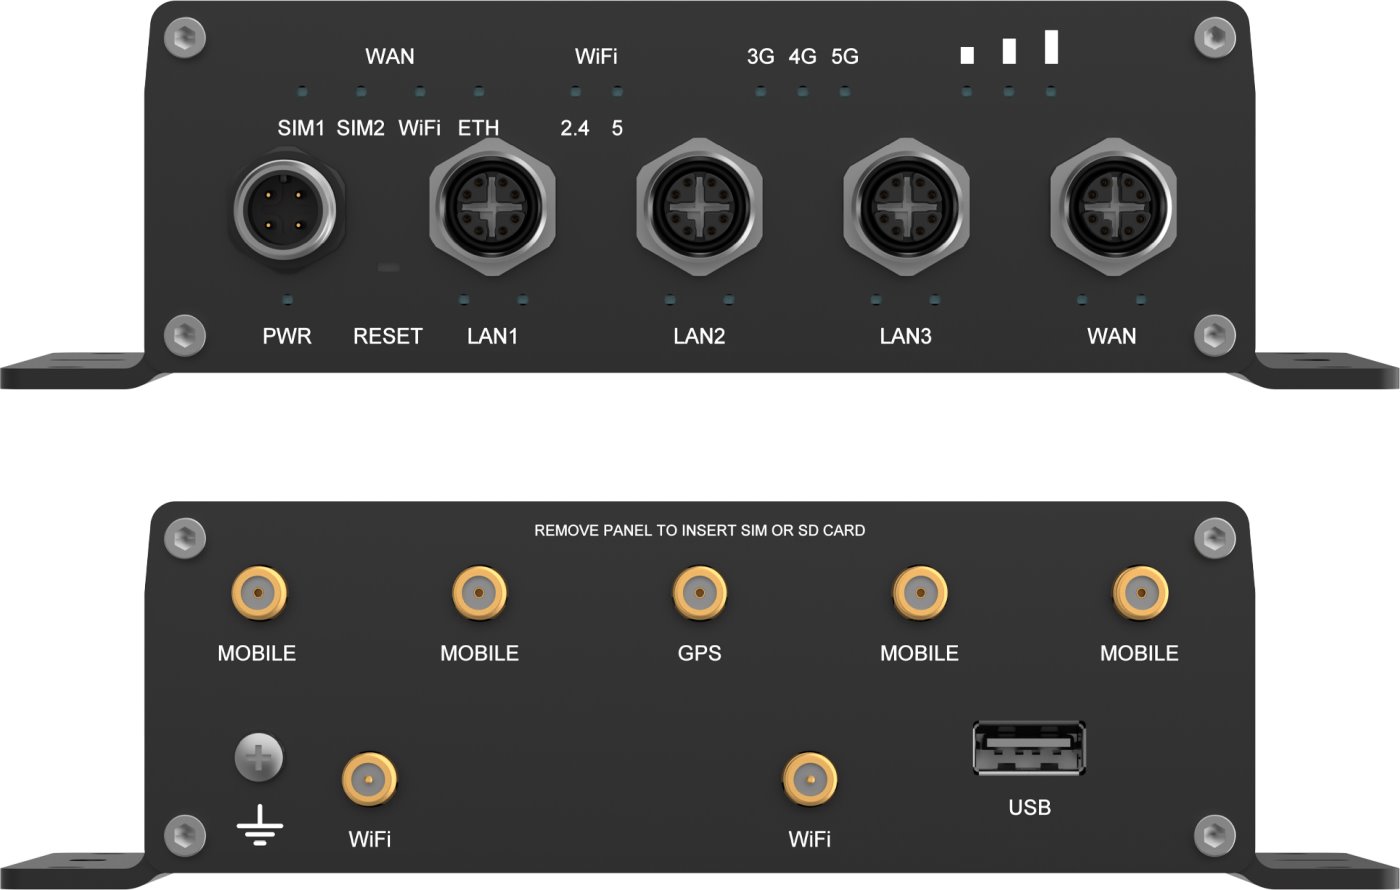Viewport: 1400px width, 890px height.
Task: Click the USB port
Action: click(1029, 748)
